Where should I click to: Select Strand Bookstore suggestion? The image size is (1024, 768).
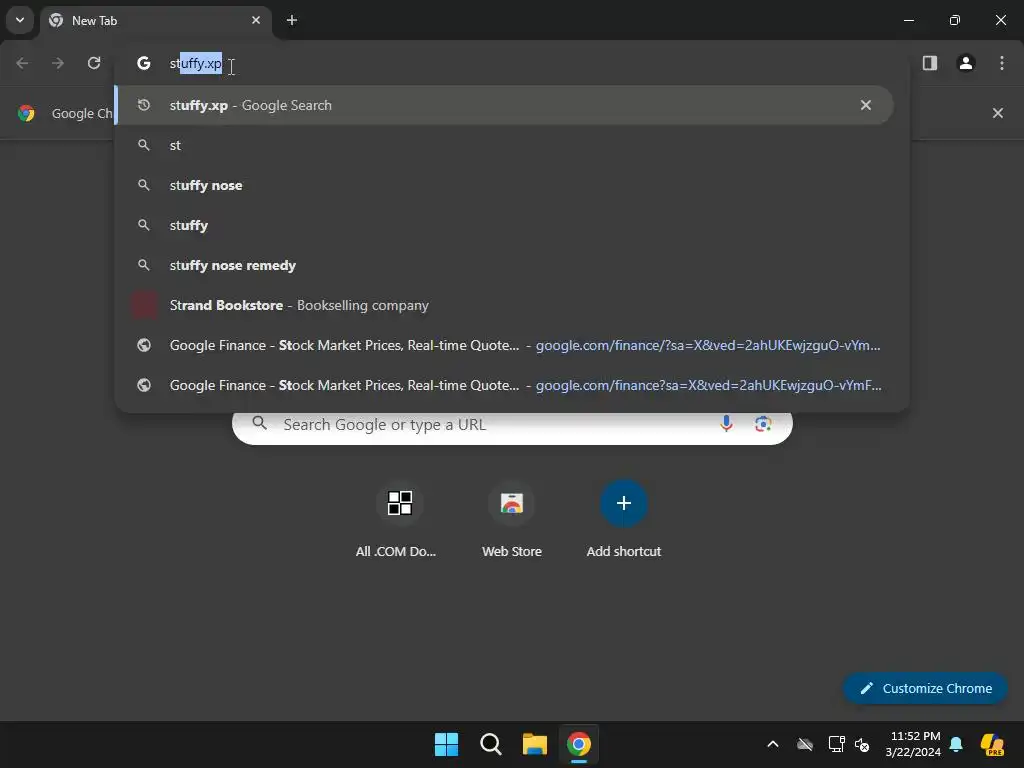coord(512,305)
